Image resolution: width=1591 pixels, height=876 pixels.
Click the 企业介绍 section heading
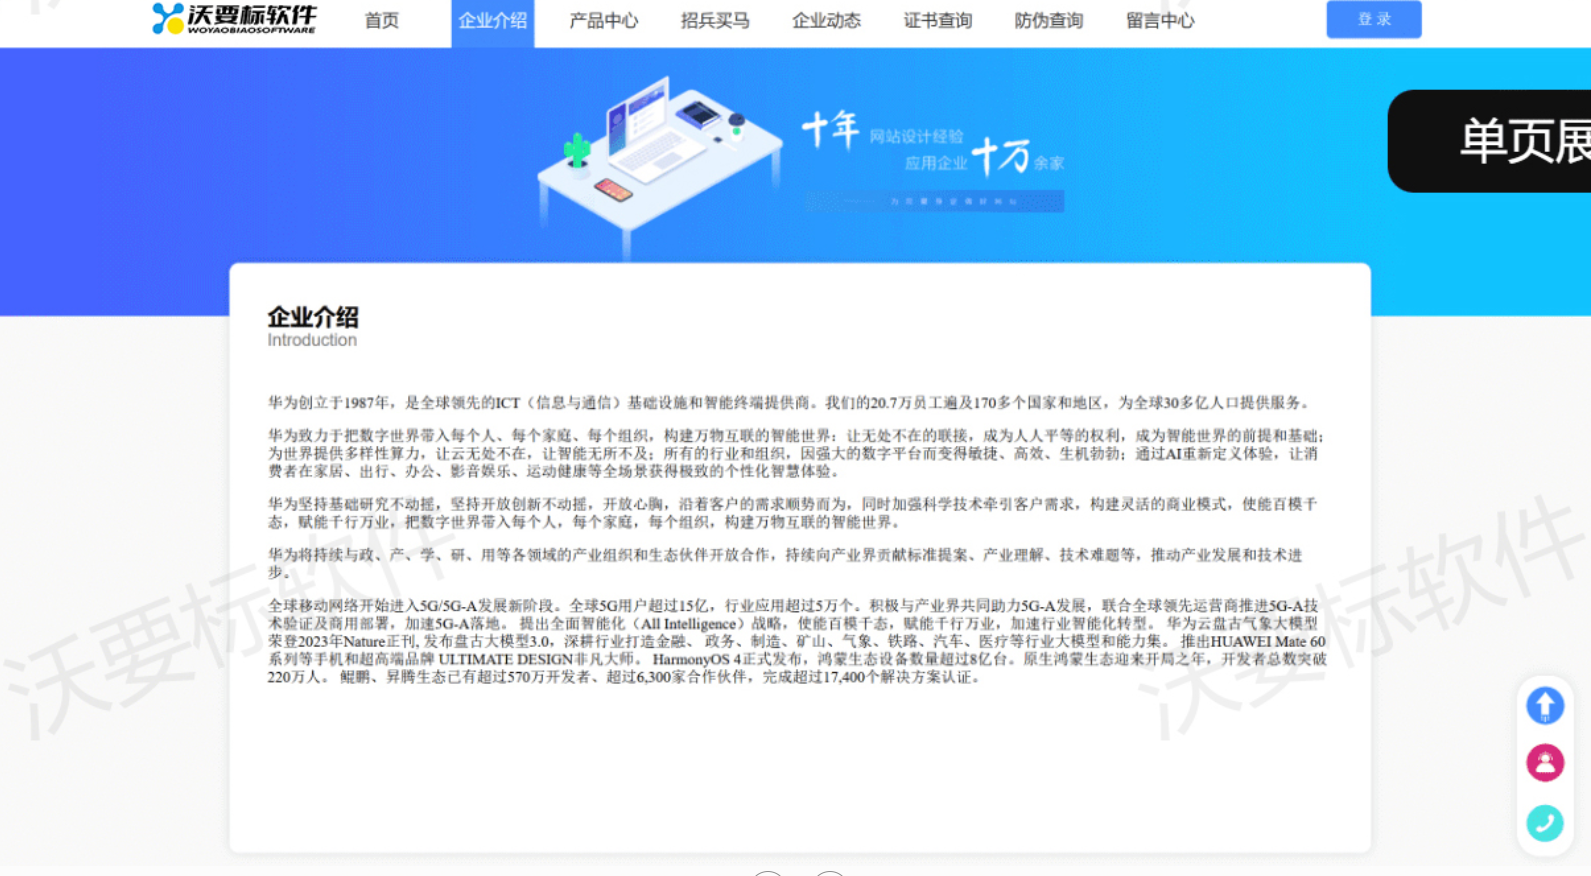(x=313, y=317)
